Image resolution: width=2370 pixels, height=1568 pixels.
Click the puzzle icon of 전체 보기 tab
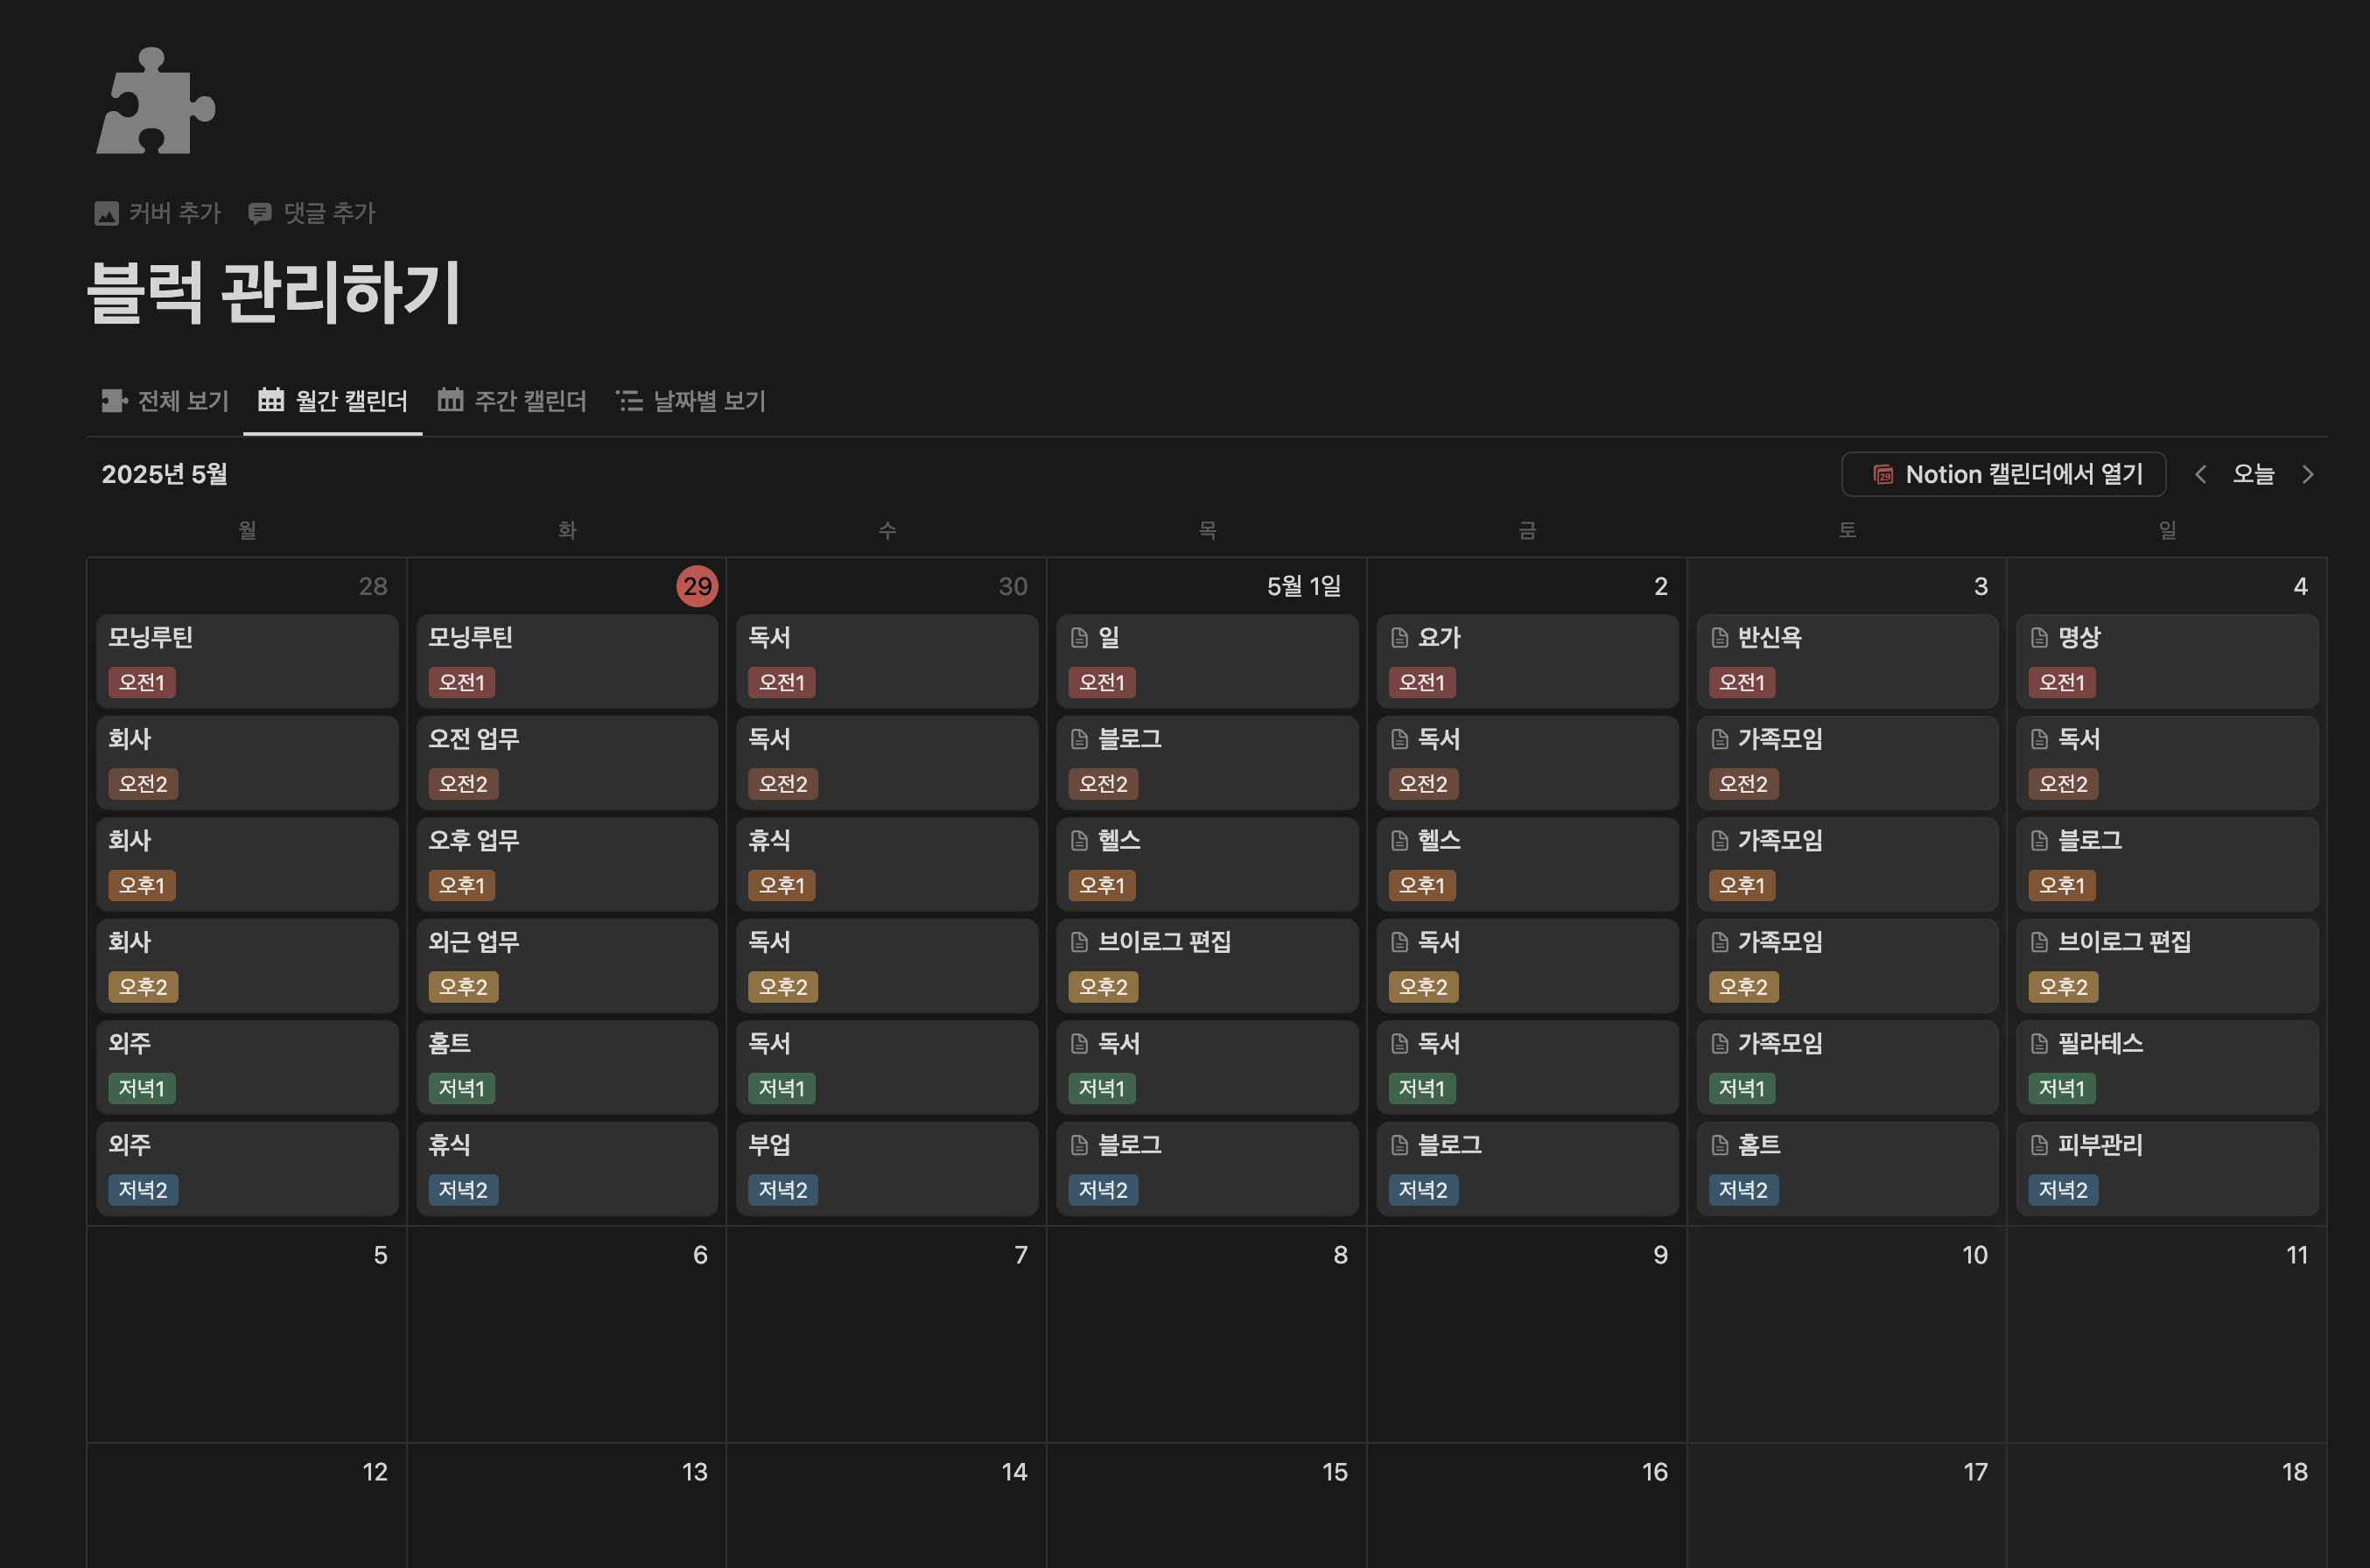114,401
